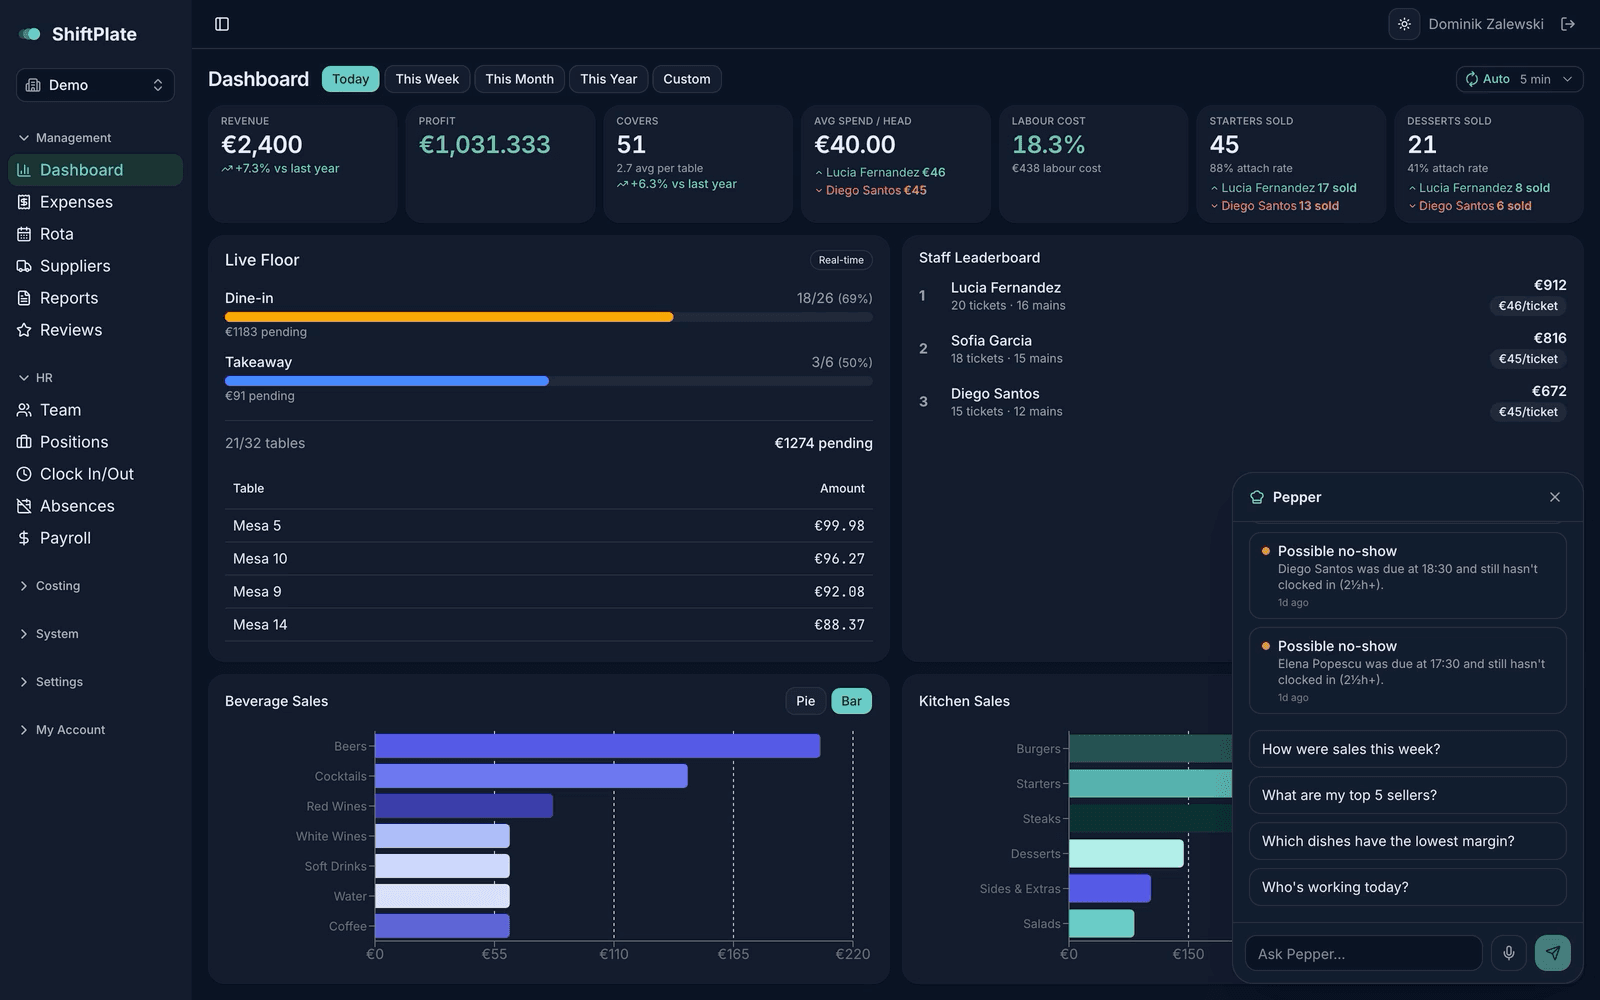Toggle the sidebar panel icon

pyautogui.click(x=222, y=24)
